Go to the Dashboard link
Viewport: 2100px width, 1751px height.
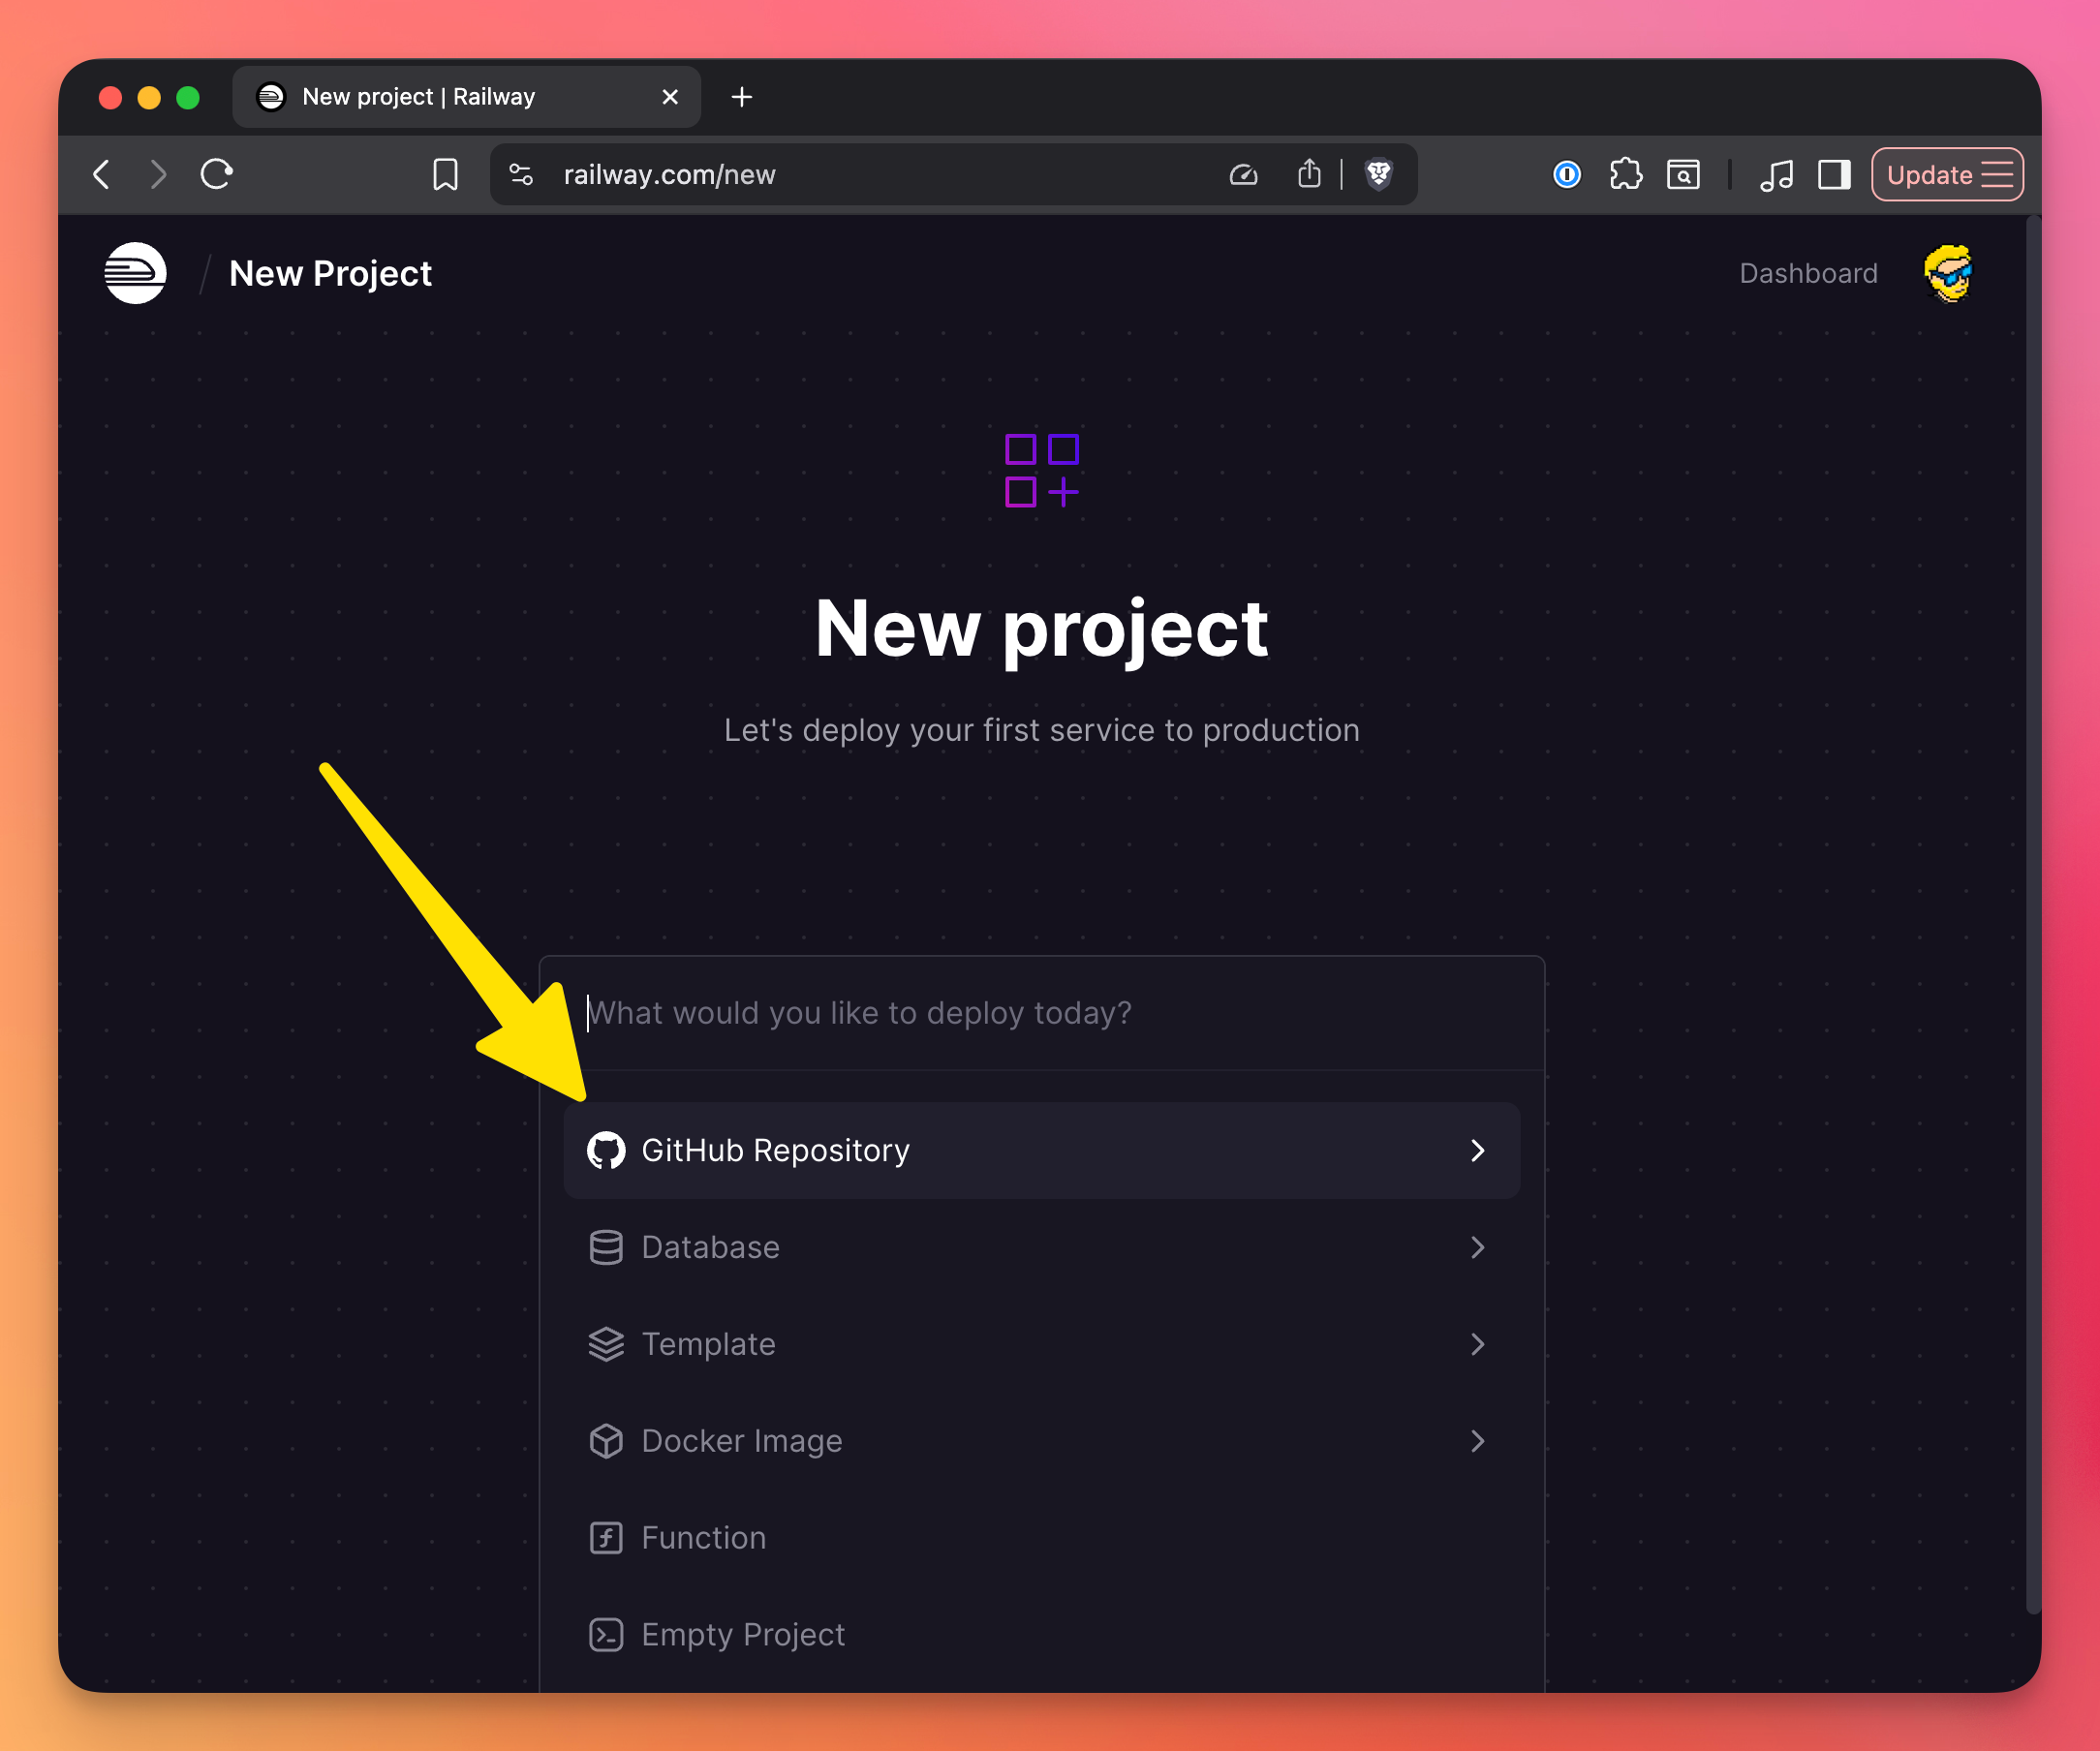[1807, 273]
